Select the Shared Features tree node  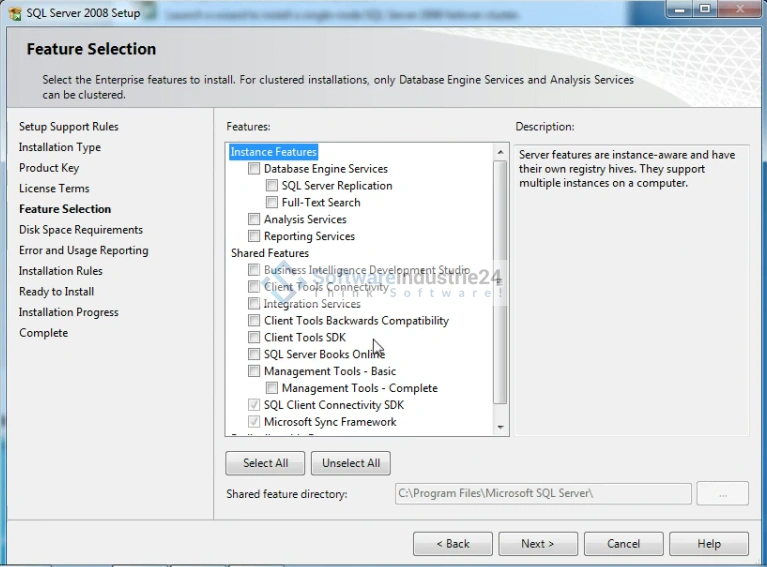pos(270,254)
